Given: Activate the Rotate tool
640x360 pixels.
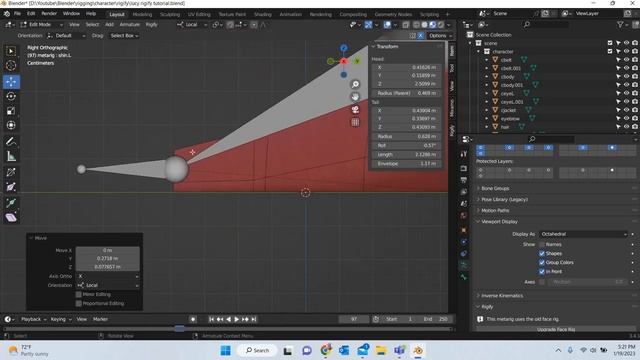Looking at the screenshot, I should [11, 96].
